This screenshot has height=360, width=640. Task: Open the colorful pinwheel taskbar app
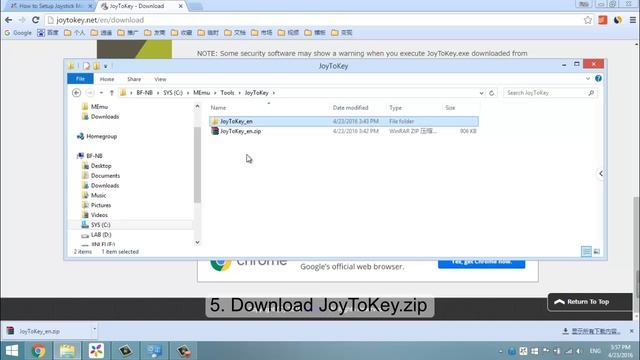96,351
